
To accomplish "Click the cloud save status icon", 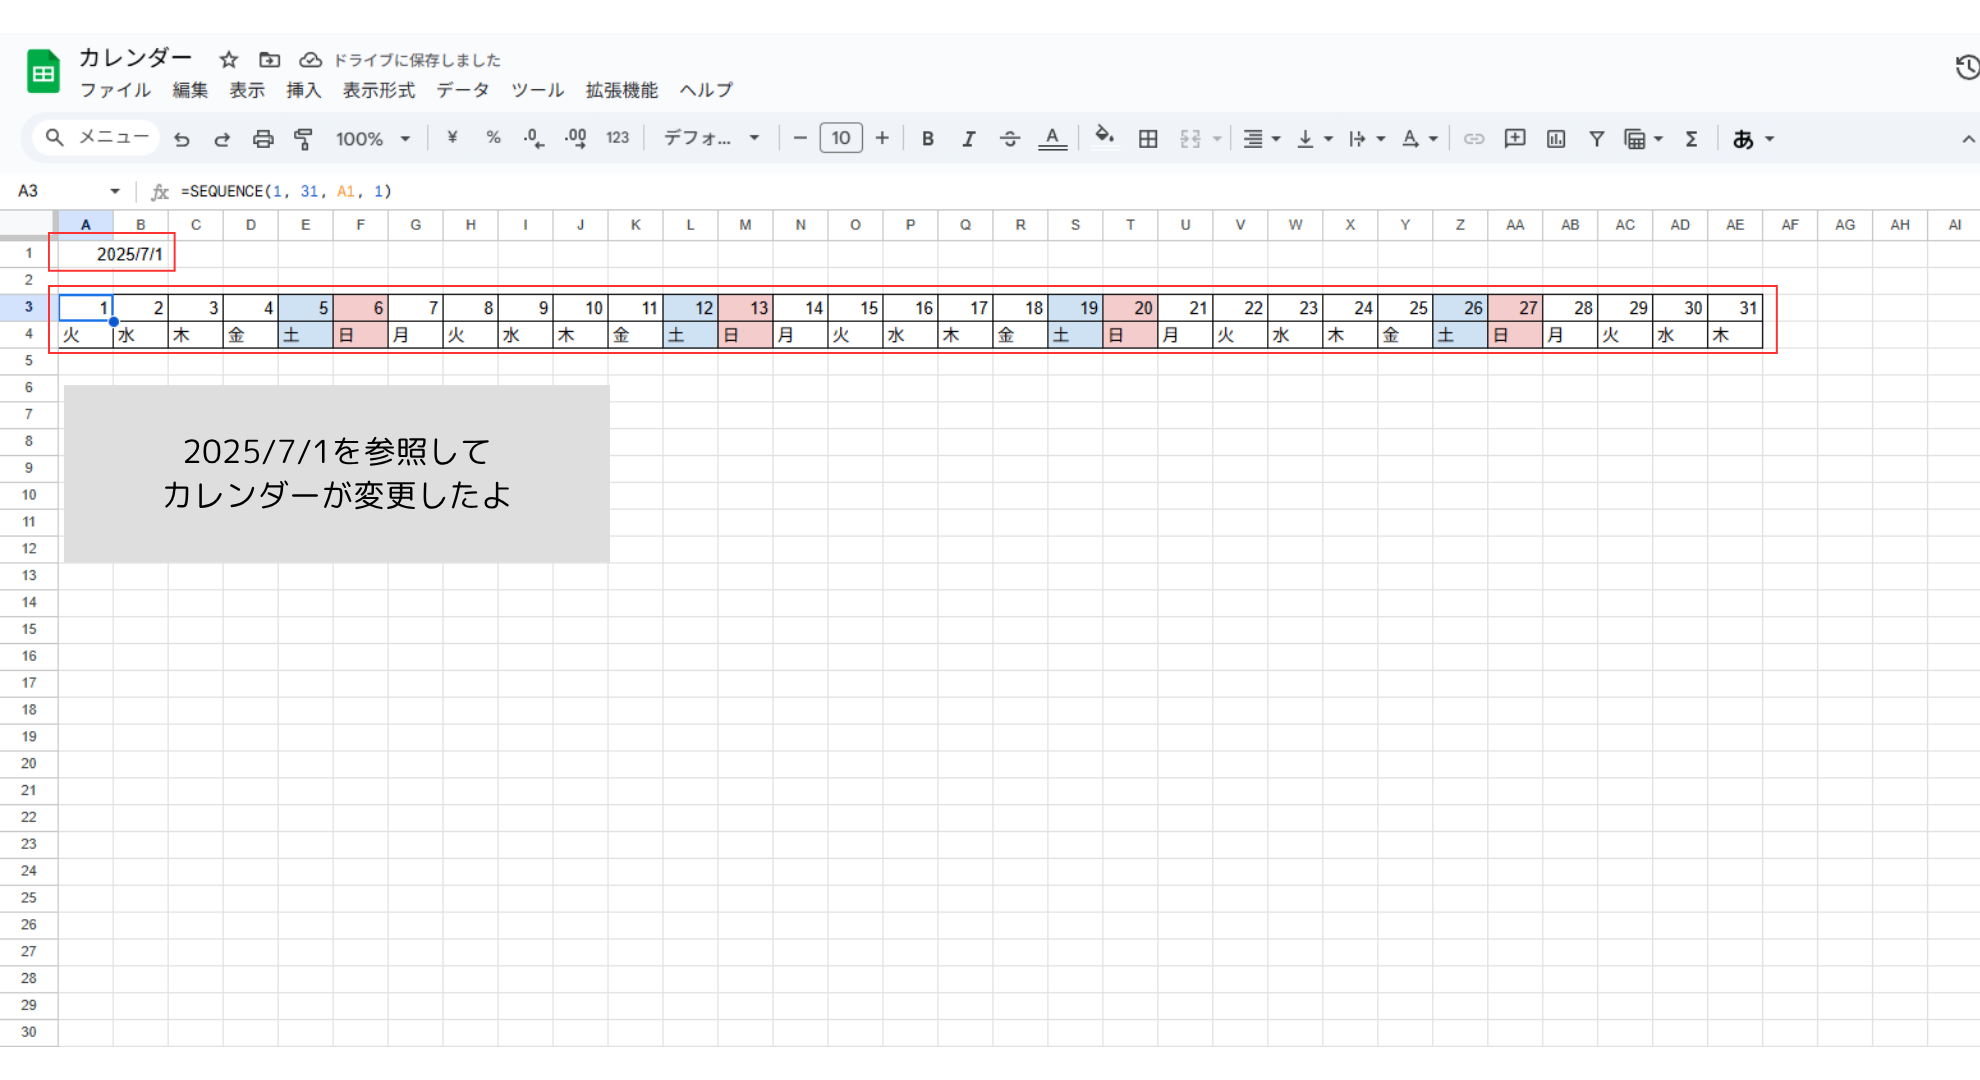I will (x=311, y=60).
